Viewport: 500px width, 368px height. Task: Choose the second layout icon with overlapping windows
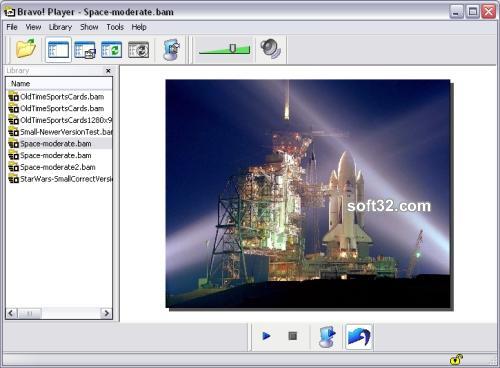tap(85, 50)
